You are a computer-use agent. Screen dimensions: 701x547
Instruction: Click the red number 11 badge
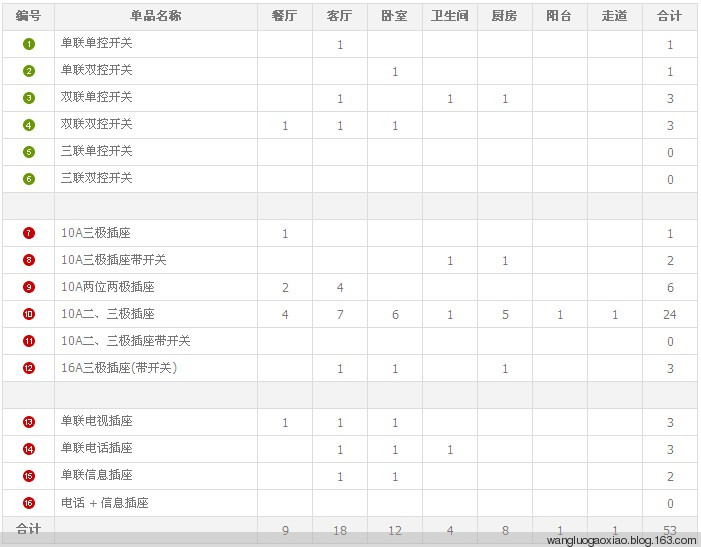tap(29, 341)
